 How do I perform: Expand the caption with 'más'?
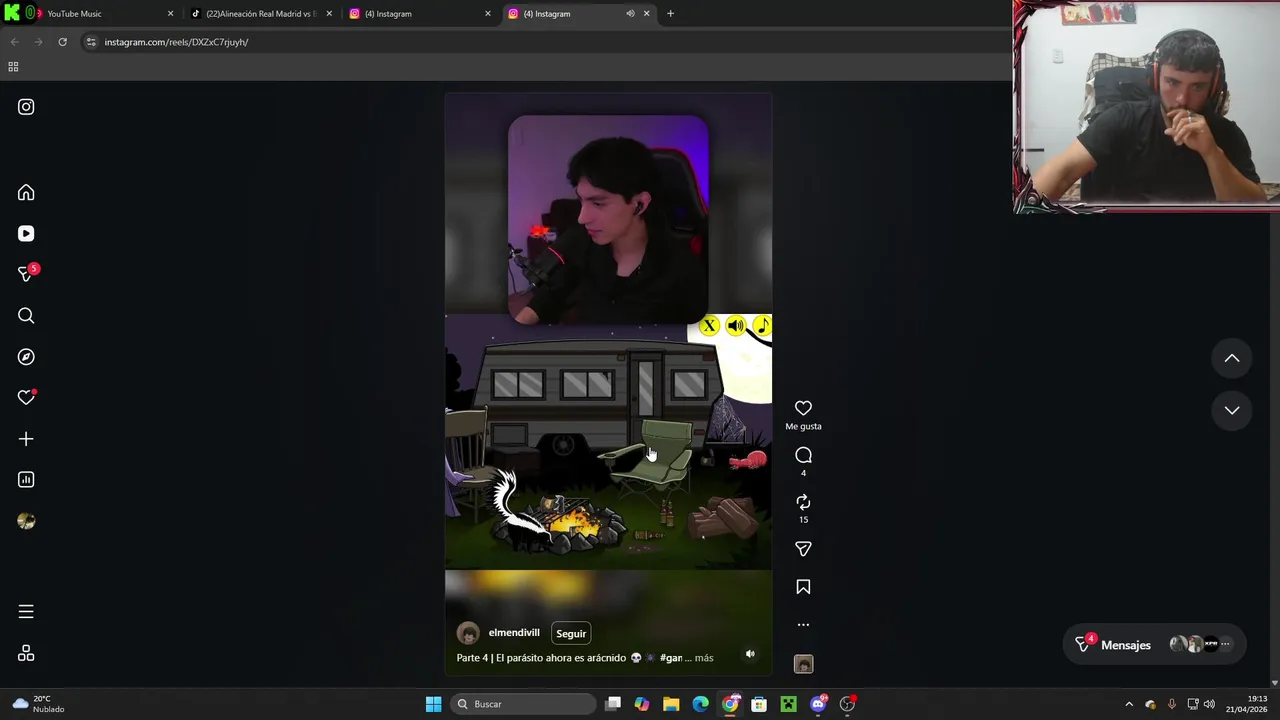tap(704, 658)
